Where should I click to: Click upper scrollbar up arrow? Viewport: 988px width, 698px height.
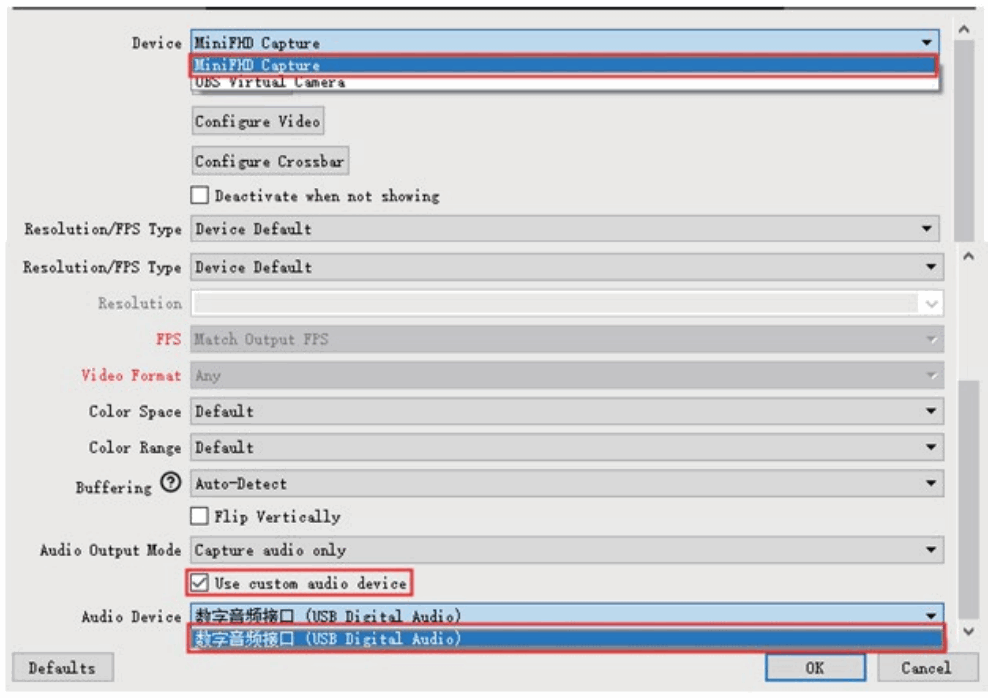[x=964, y=30]
